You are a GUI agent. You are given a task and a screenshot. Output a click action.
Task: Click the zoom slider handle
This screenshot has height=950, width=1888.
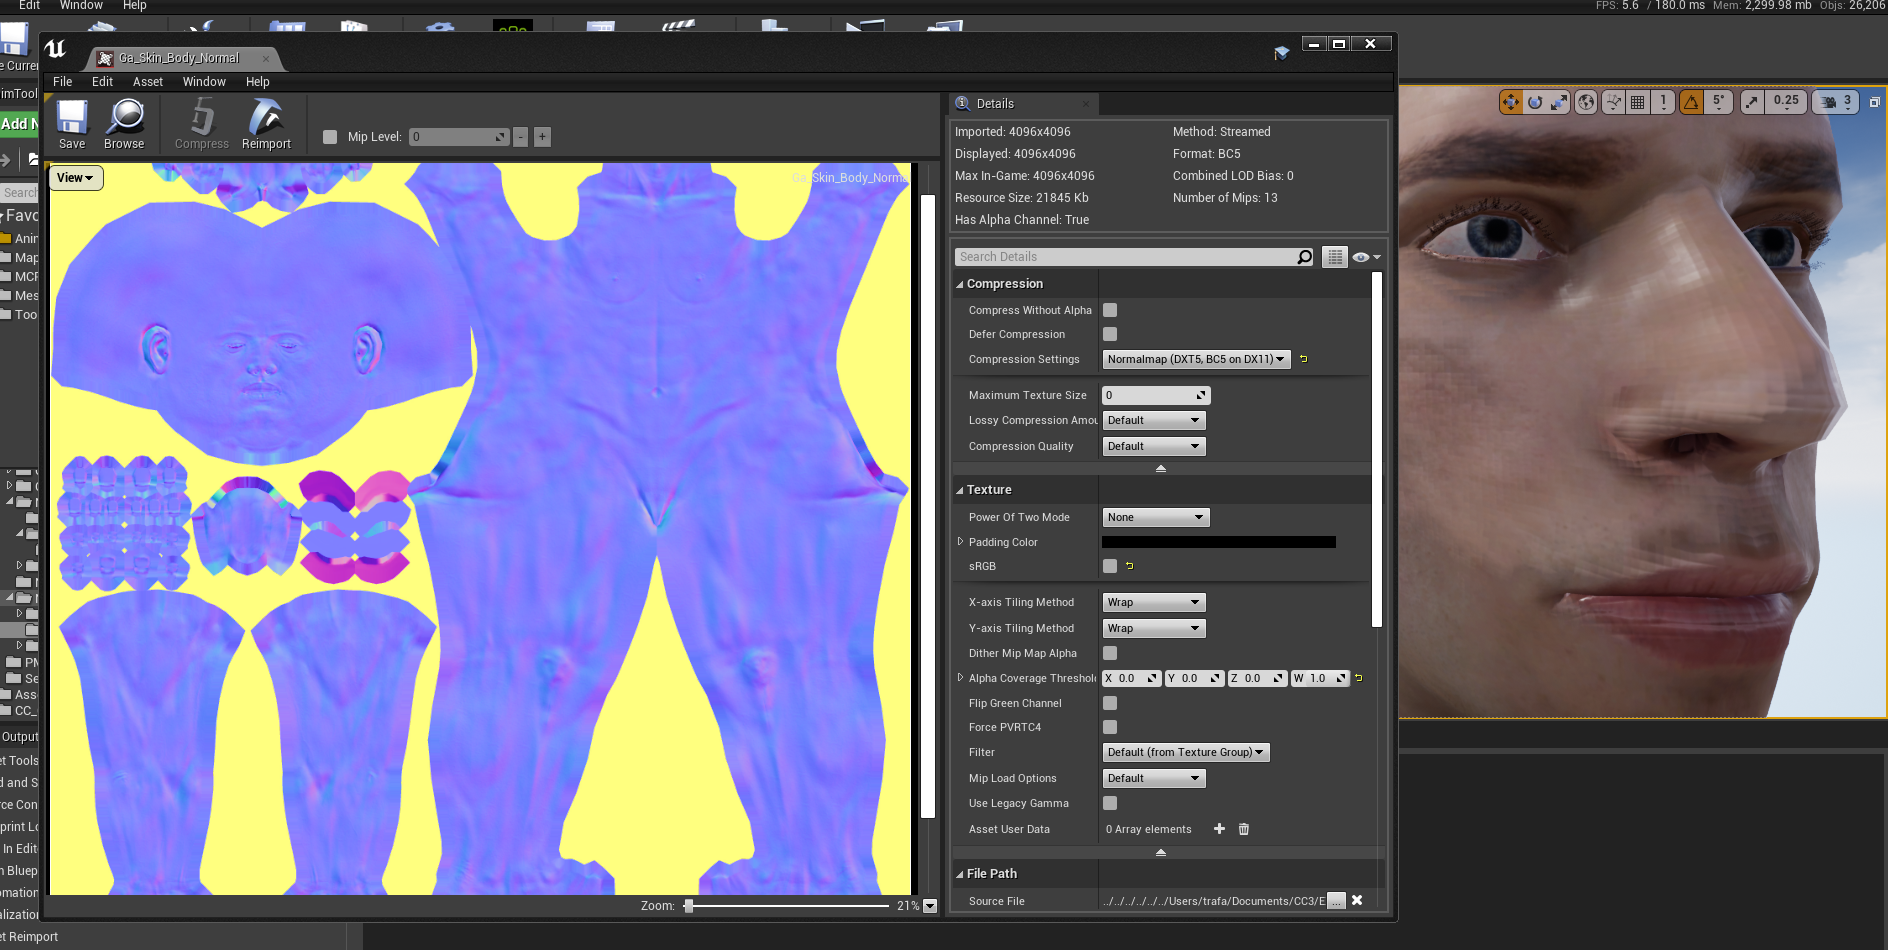click(x=688, y=906)
